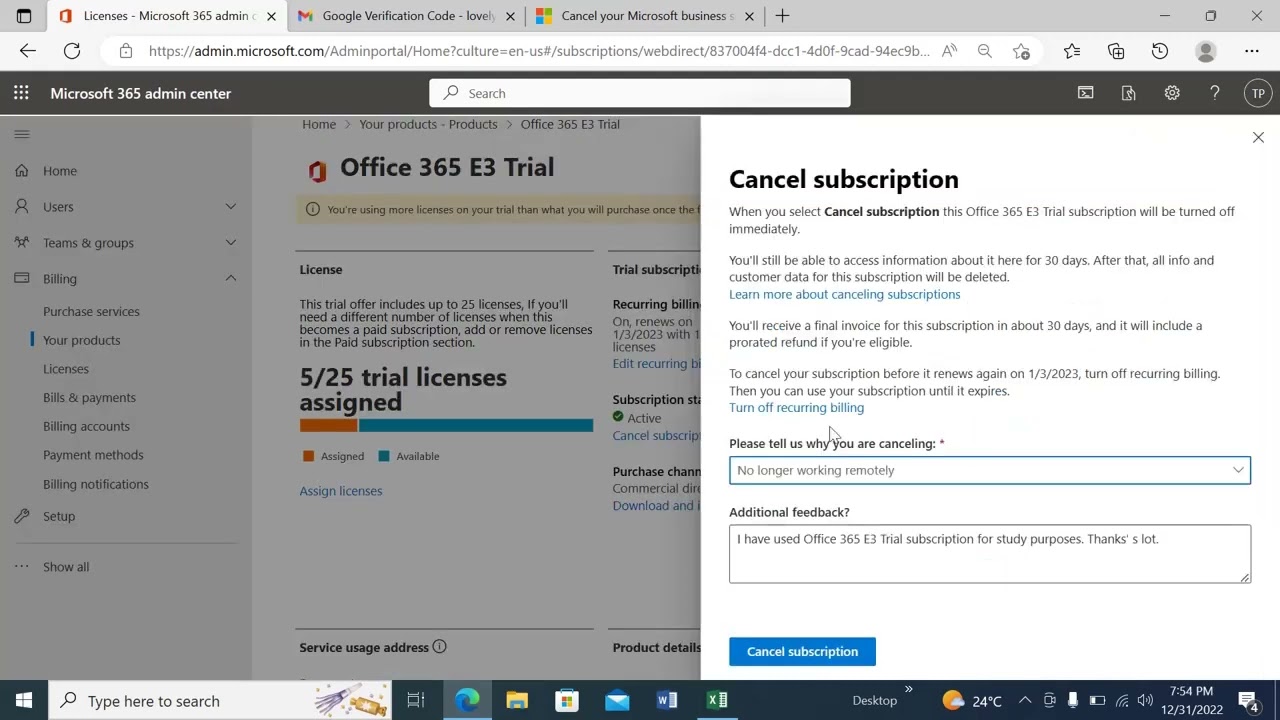
Task: Open the browser Collections icon
Action: coord(1116,51)
